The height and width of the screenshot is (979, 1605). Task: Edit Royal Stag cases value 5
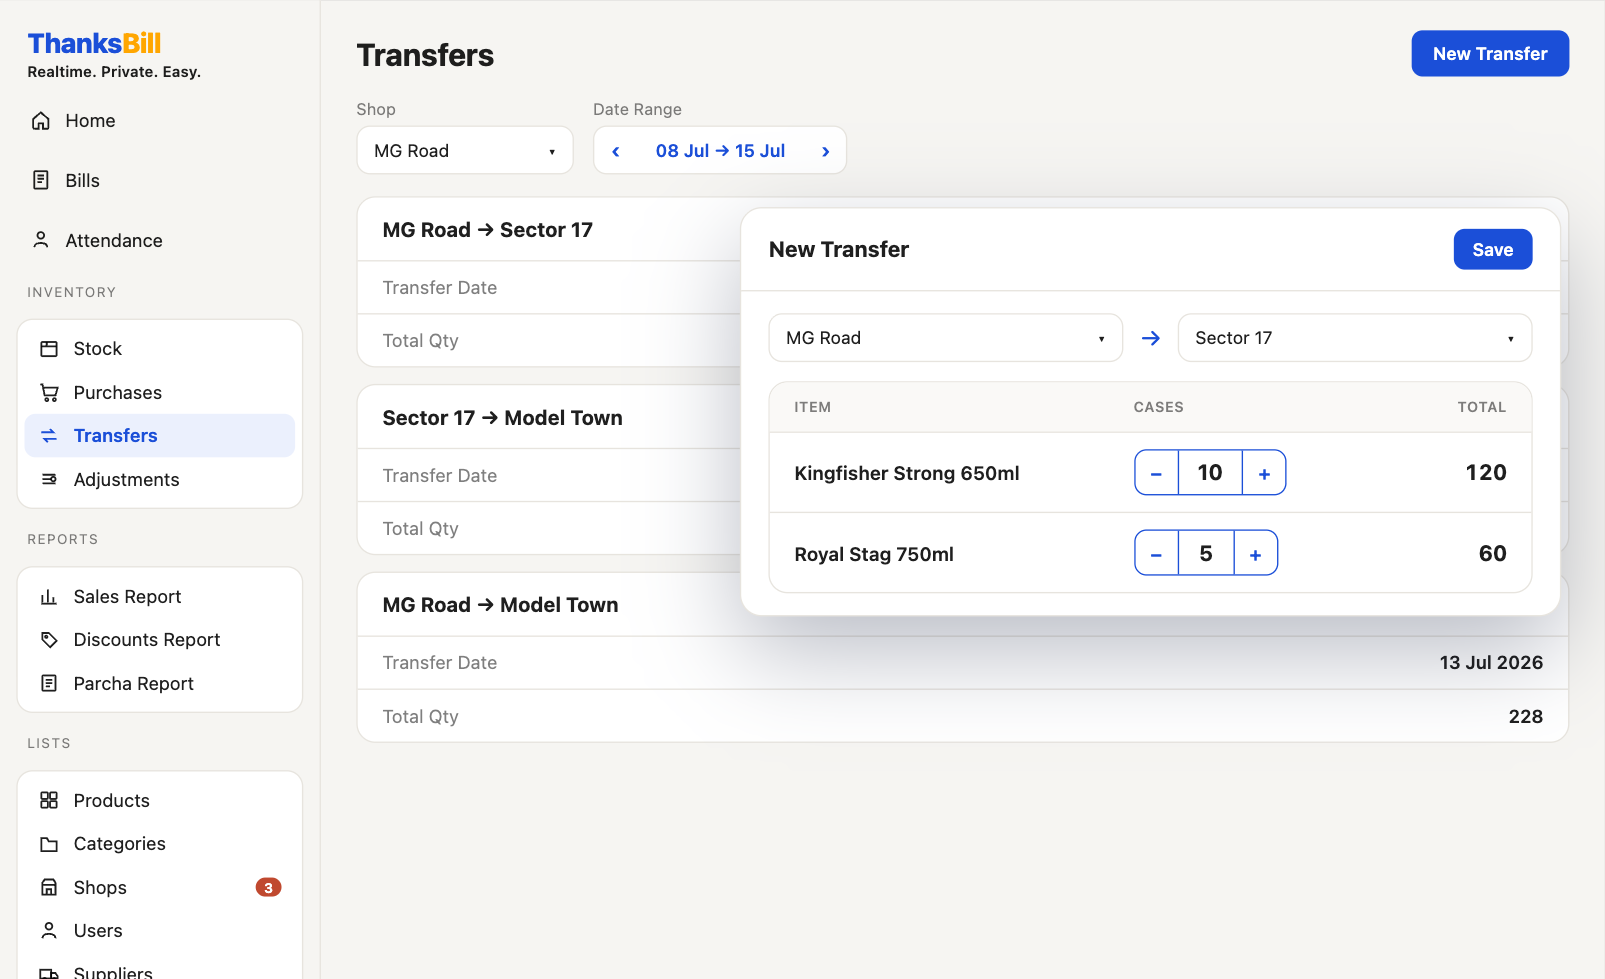coord(1206,553)
